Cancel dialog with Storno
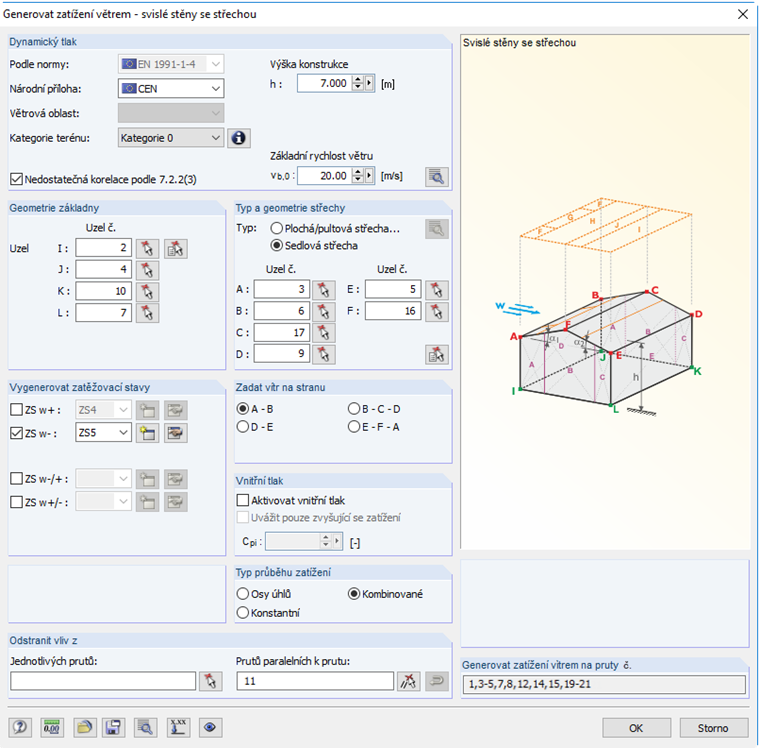Screen dimensions: 760x748 tap(713, 728)
